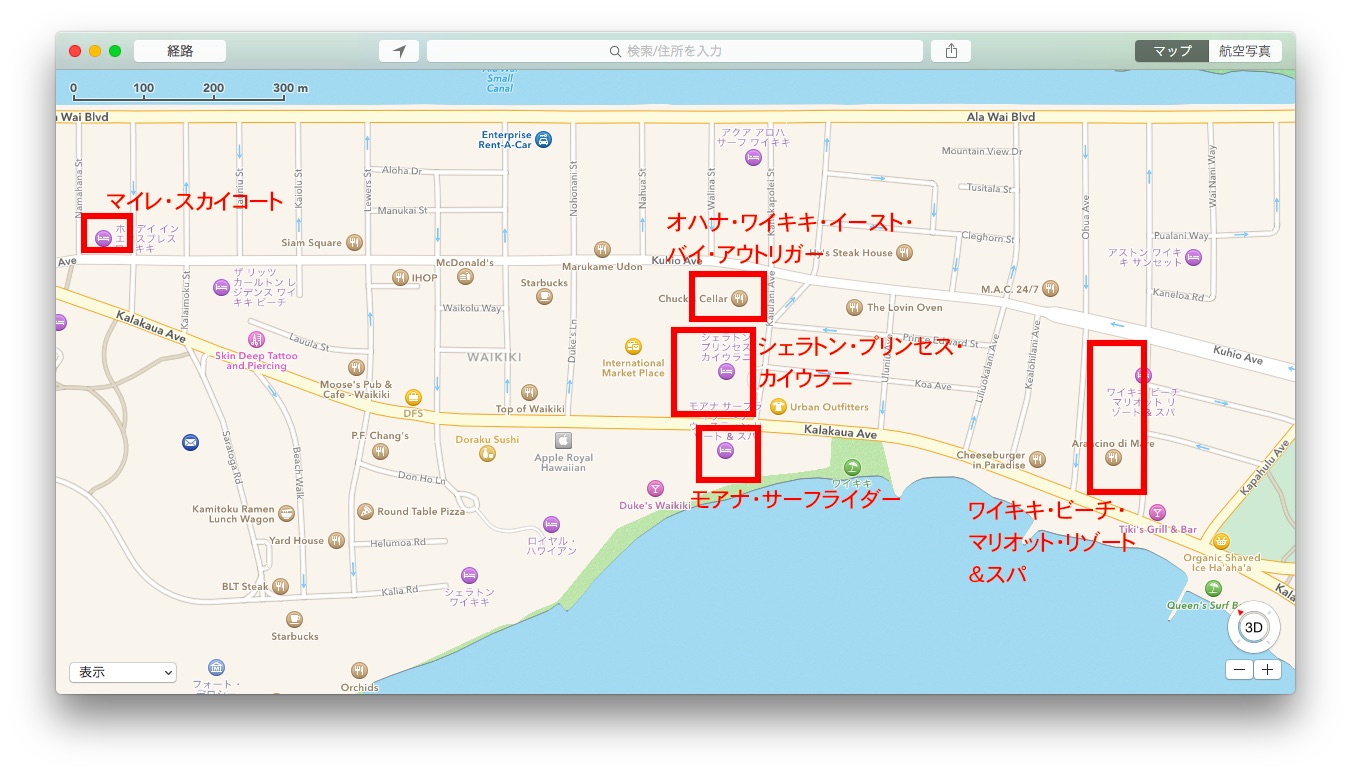Click the Ala Wai Blvd street label
Image resolution: width=1351 pixels, height=774 pixels.
pyautogui.click(x=1000, y=117)
